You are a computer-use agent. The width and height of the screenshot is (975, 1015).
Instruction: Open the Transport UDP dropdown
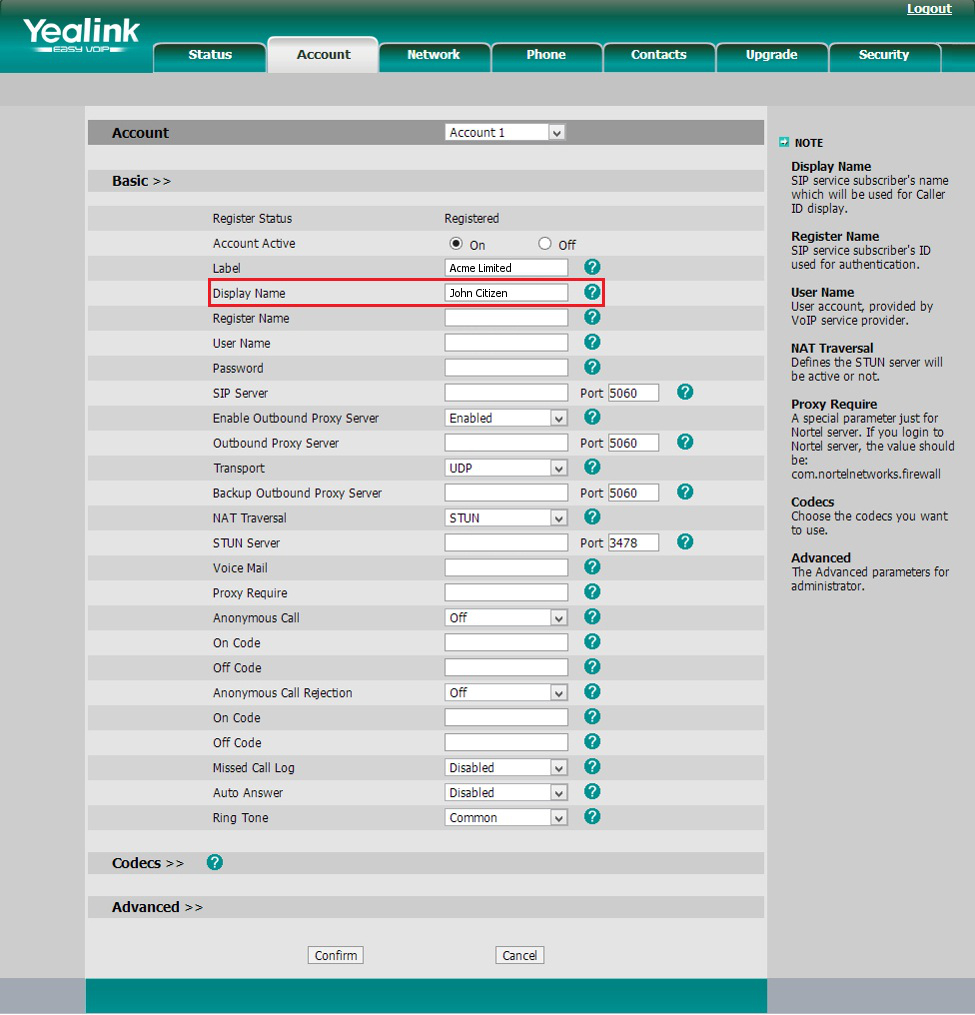coord(506,468)
